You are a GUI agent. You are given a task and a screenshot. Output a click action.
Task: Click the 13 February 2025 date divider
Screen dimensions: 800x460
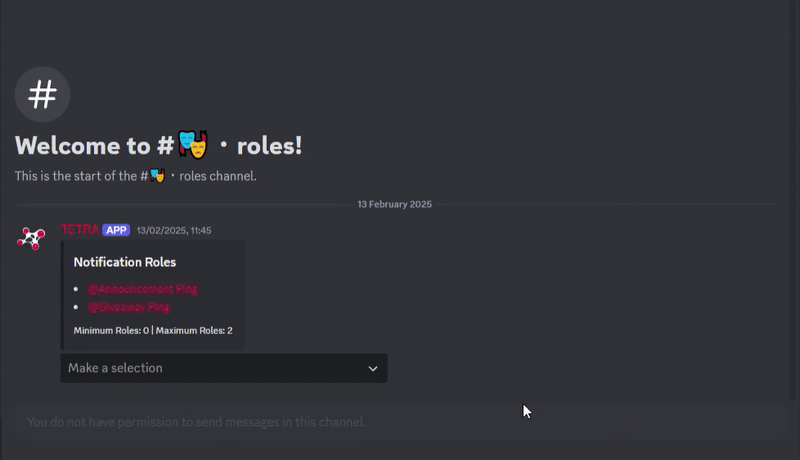click(x=394, y=204)
